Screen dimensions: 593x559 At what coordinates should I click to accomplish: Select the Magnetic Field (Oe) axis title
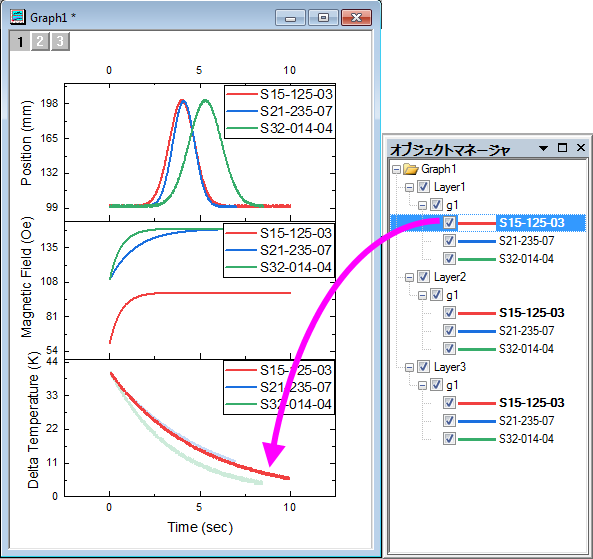click(x=26, y=277)
